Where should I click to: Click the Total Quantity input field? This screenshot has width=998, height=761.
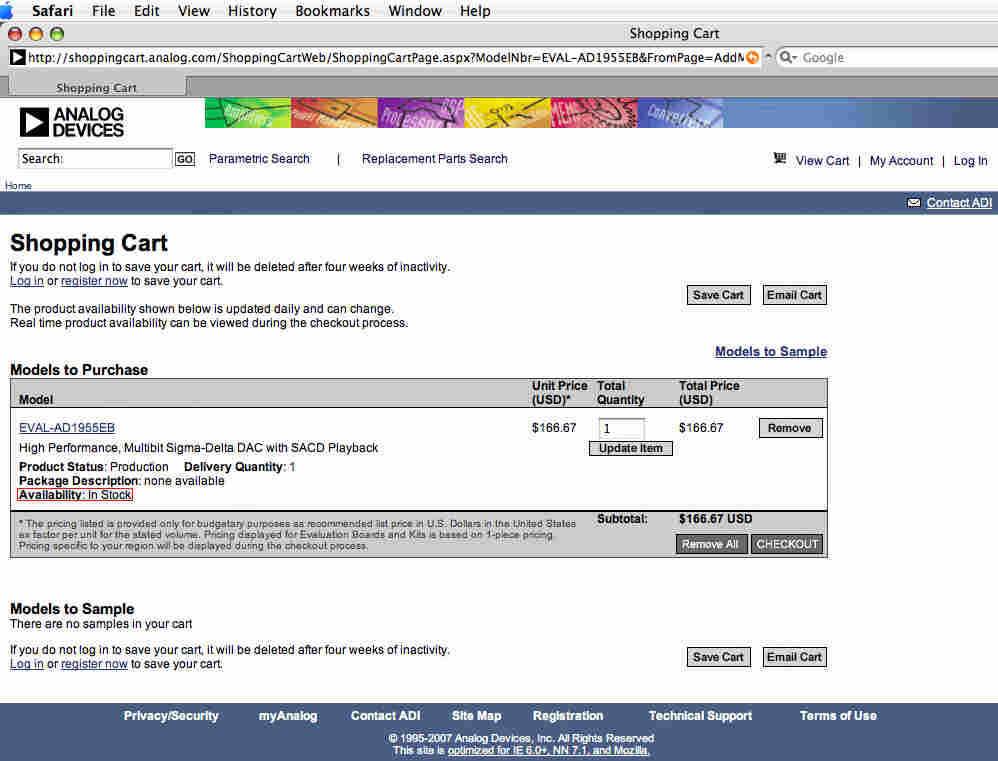[x=621, y=428]
